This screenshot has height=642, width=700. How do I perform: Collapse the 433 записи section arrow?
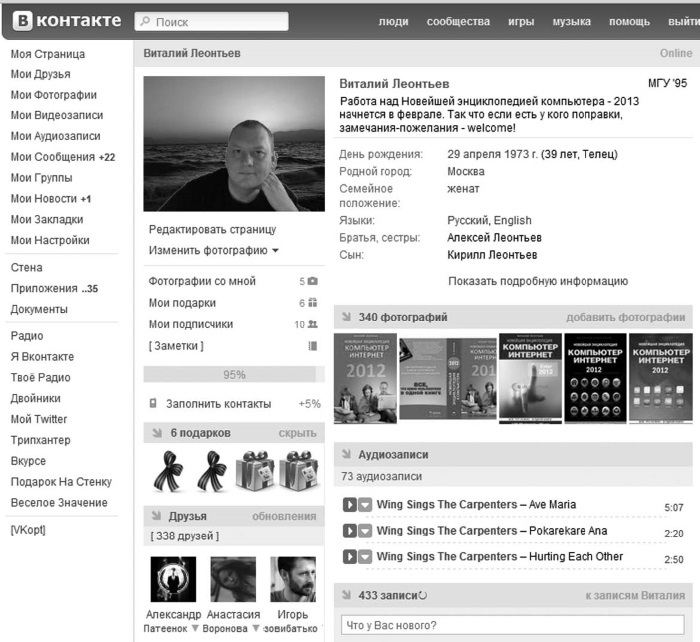346,595
